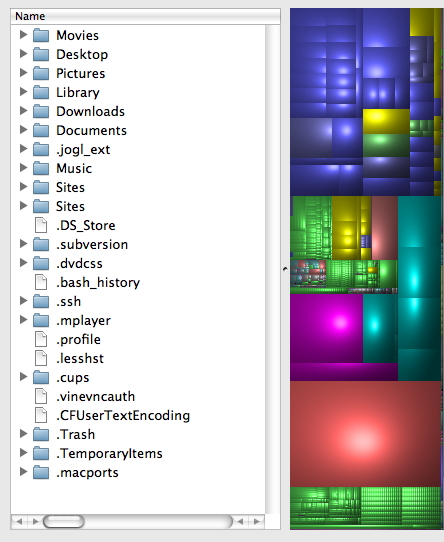Select the Library folder icon
Image resolution: width=444 pixels, height=542 pixels.
tap(41, 92)
